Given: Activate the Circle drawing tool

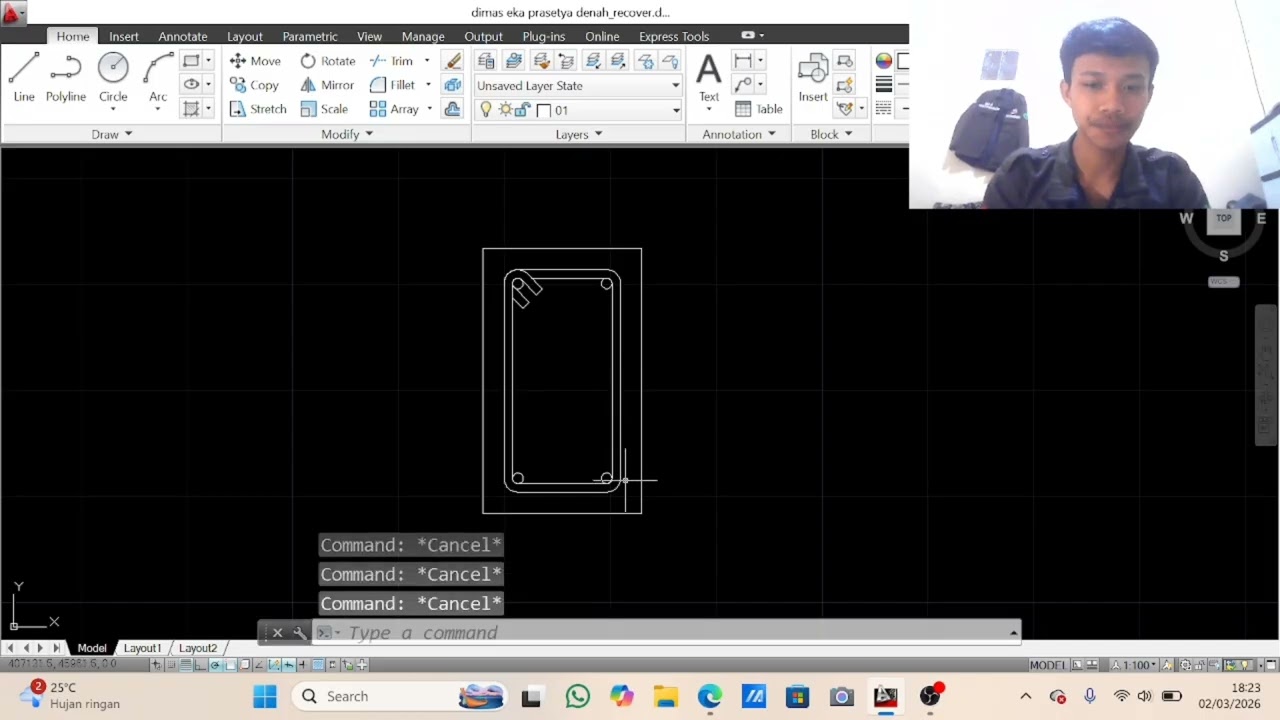Looking at the screenshot, I should (113, 78).
